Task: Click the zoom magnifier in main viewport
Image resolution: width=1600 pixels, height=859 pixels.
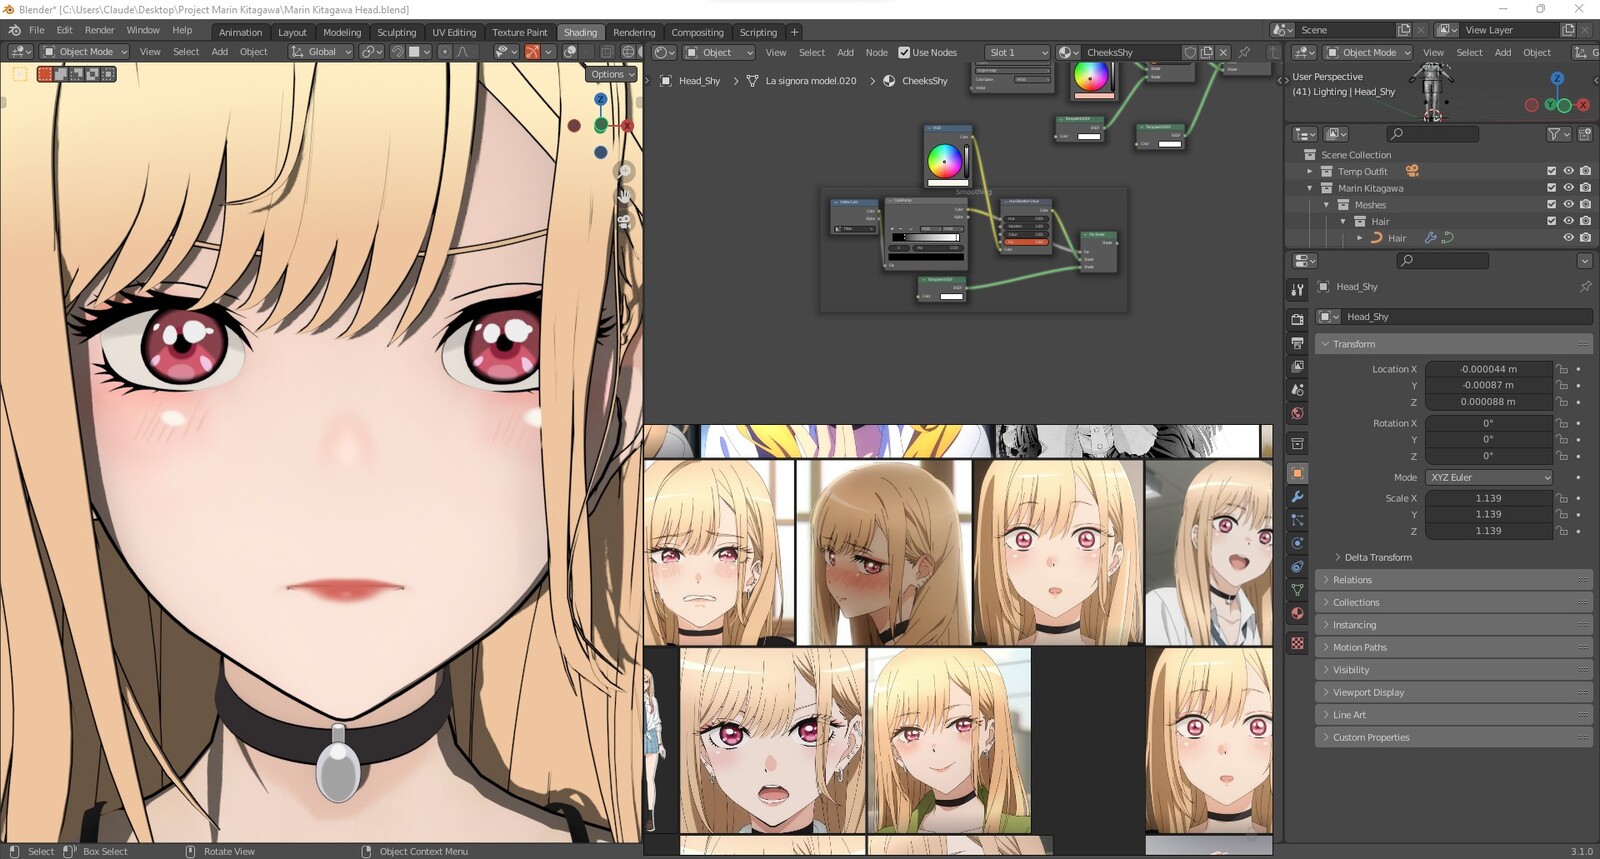Action: 624,172
